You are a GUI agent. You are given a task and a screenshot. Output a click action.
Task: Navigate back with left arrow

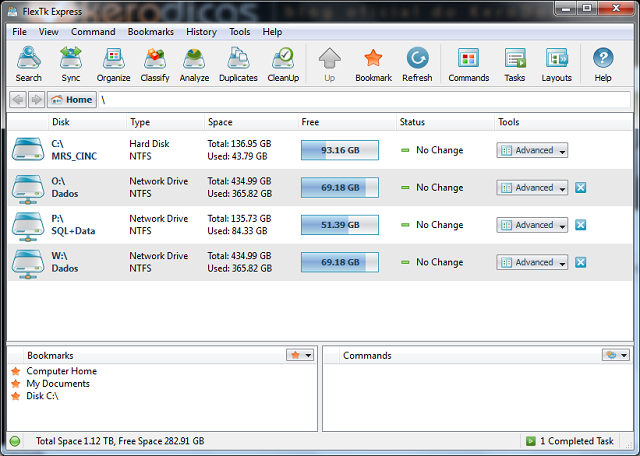tap(18, 100)
